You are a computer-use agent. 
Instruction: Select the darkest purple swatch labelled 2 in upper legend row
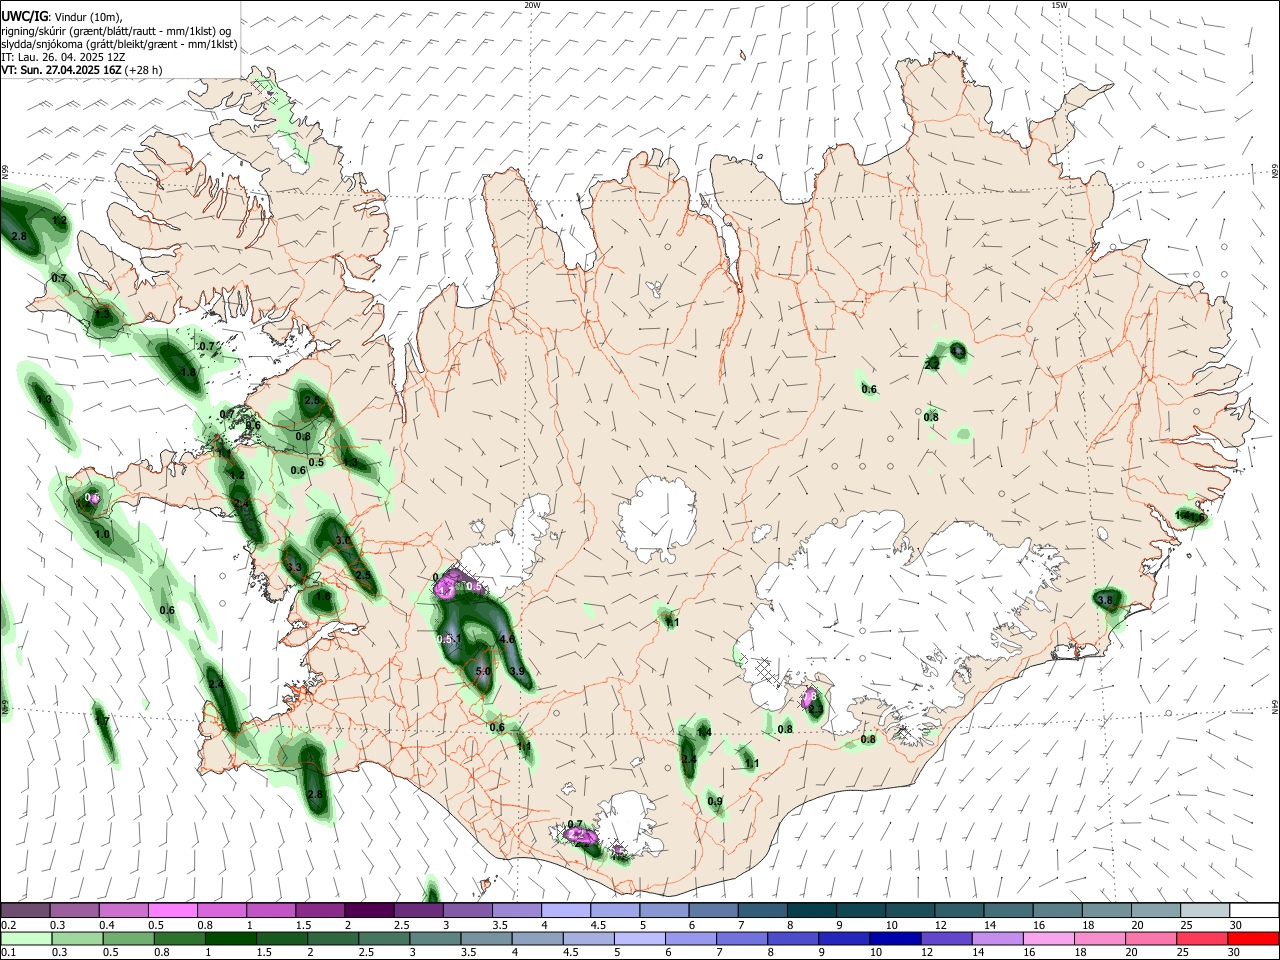pos(369,910)
